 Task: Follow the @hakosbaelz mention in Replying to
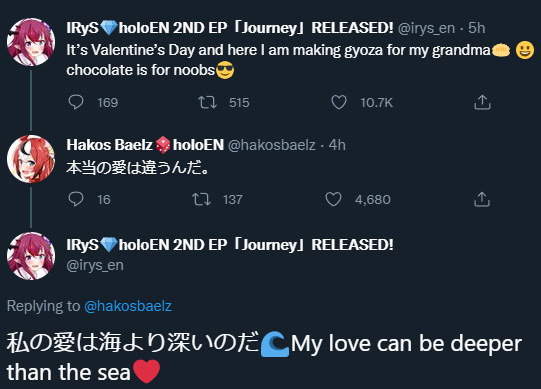(x=128, y=306)
